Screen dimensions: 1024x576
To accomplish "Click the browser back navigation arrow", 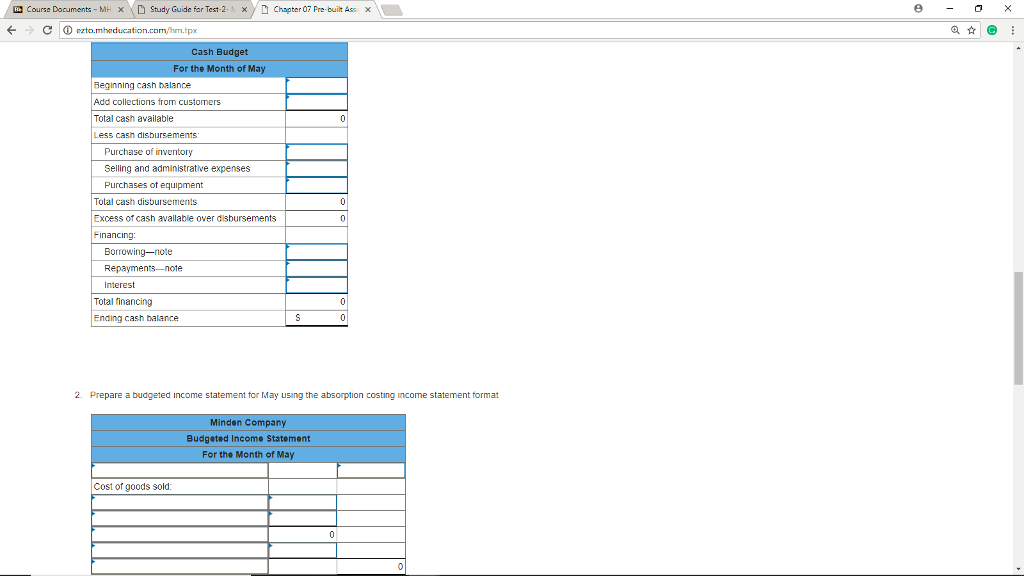I will 10,30.
